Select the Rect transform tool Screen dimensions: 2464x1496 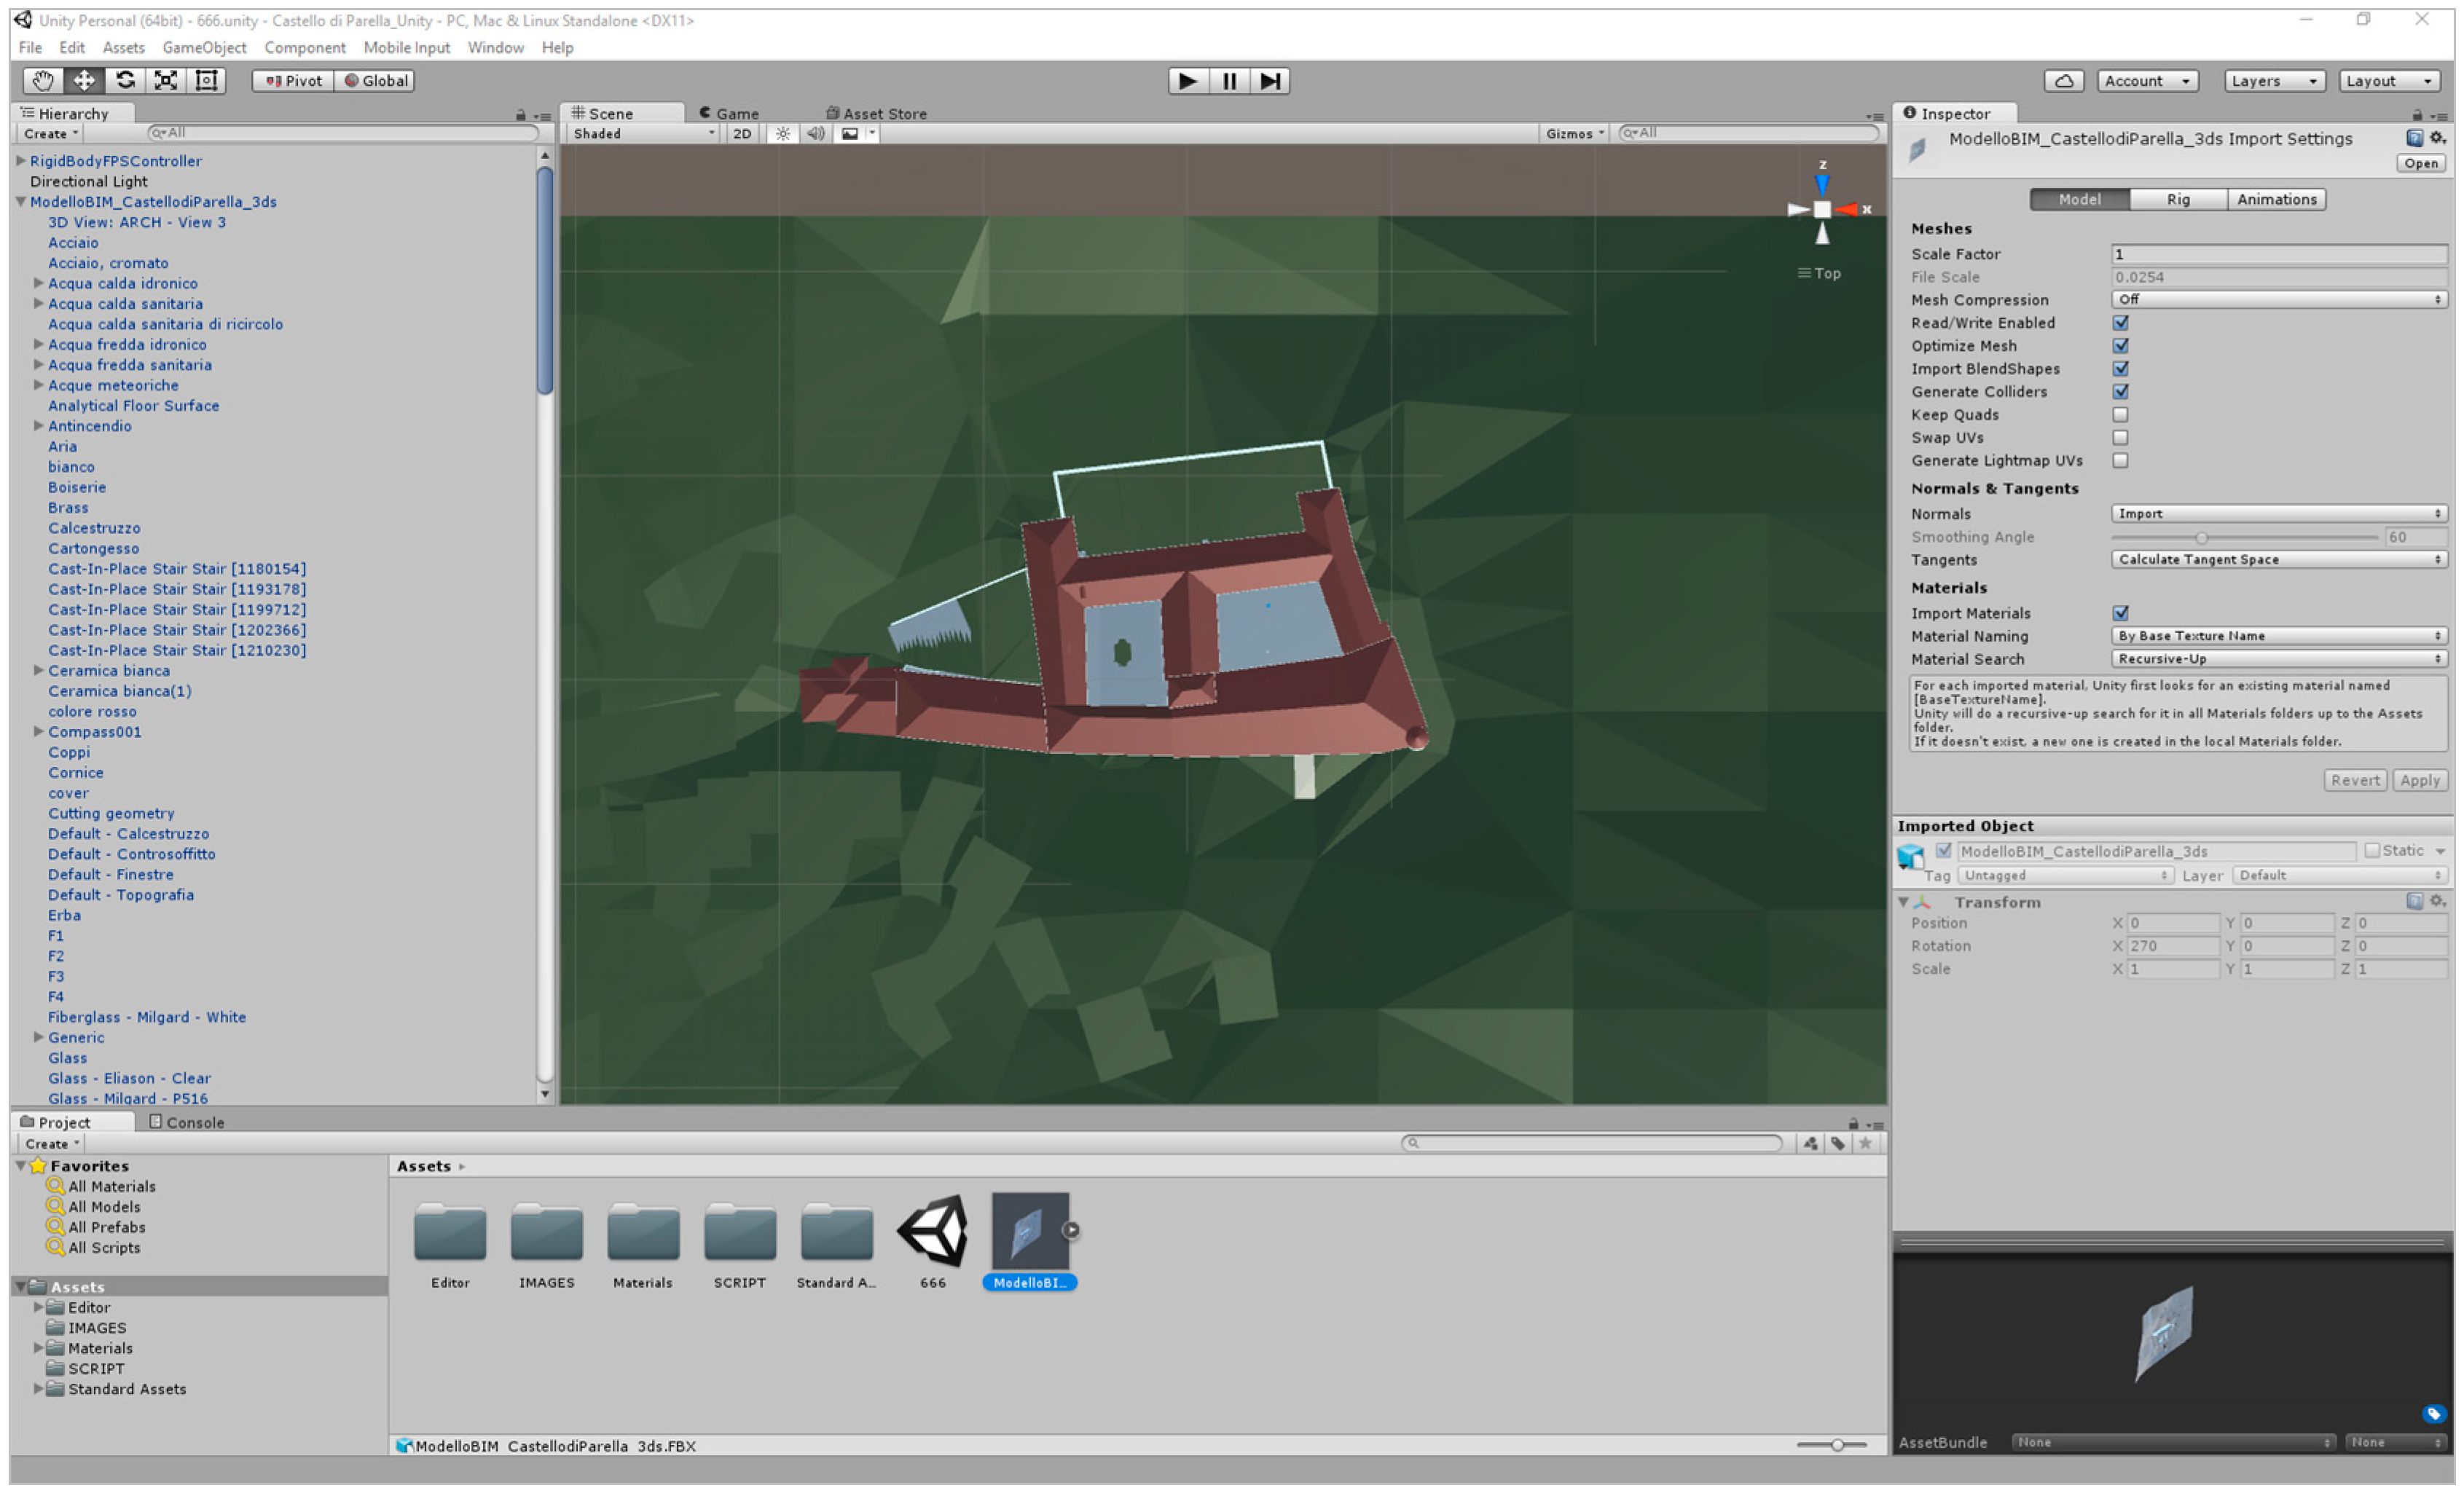(x=207, y=81)
